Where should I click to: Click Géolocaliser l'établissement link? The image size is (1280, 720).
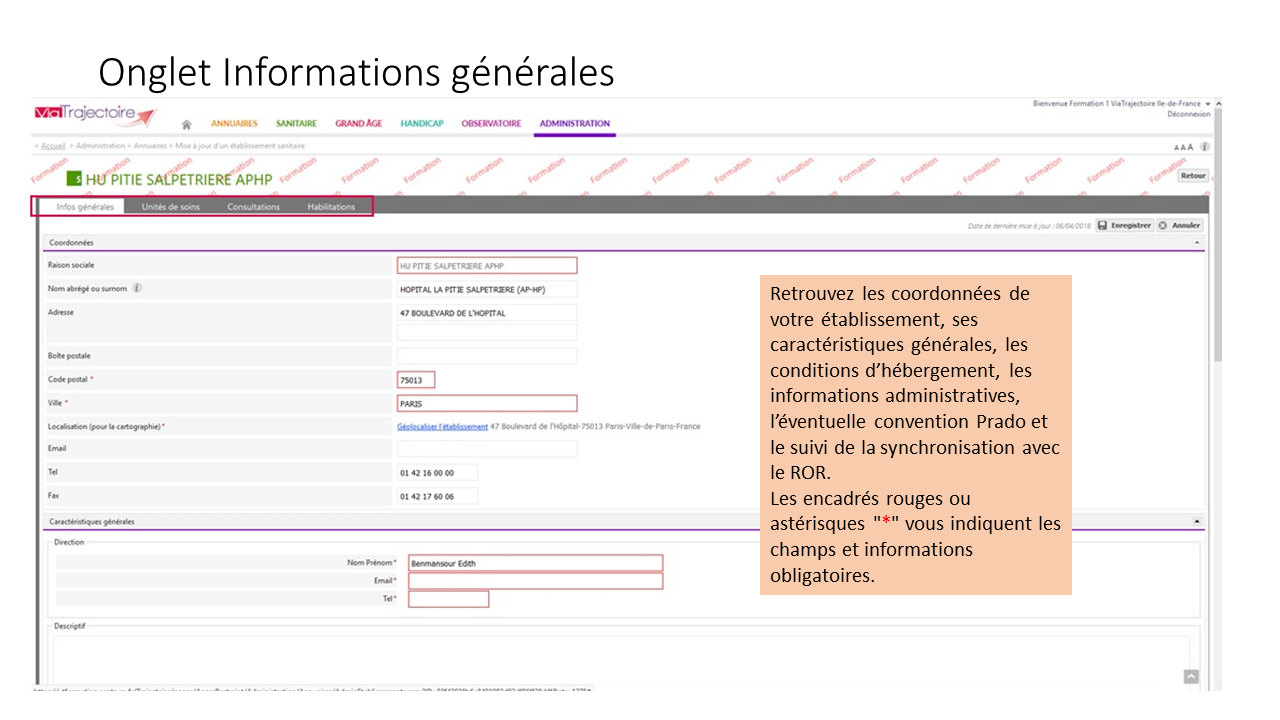click(x=442, y=426)
